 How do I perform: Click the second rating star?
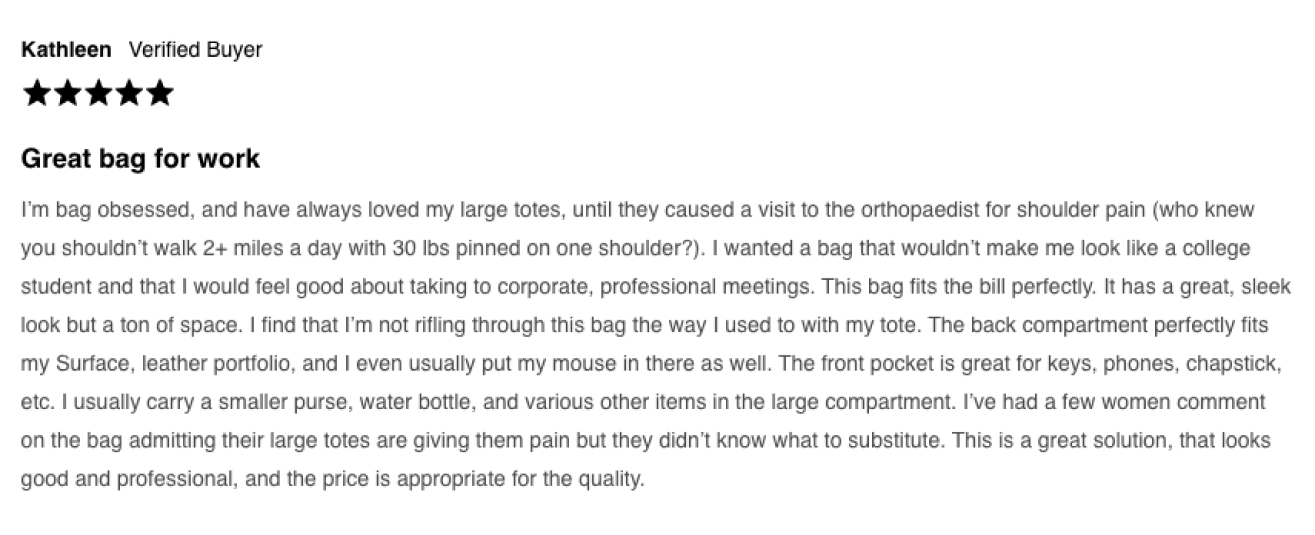pos(67,94)
